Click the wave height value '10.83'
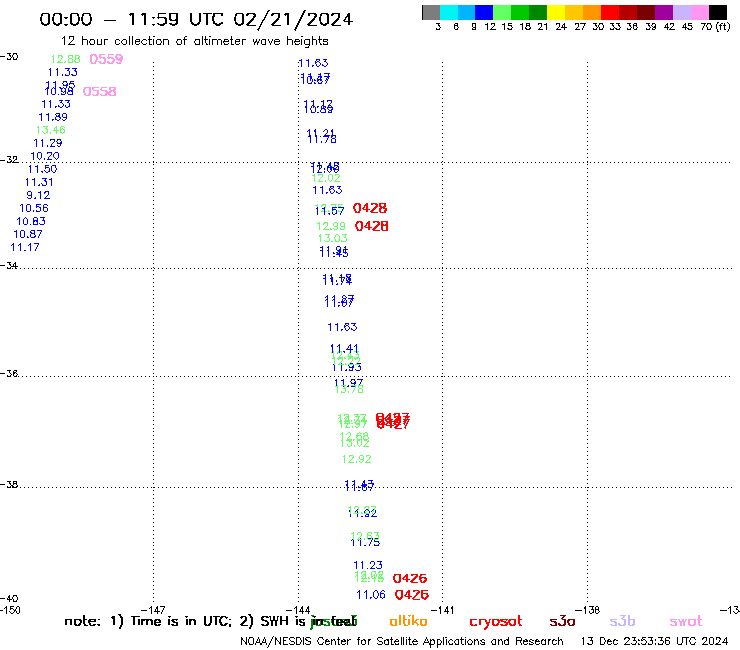Image resolution: width=740 pixels, height=650 pixels. (31, 221)
